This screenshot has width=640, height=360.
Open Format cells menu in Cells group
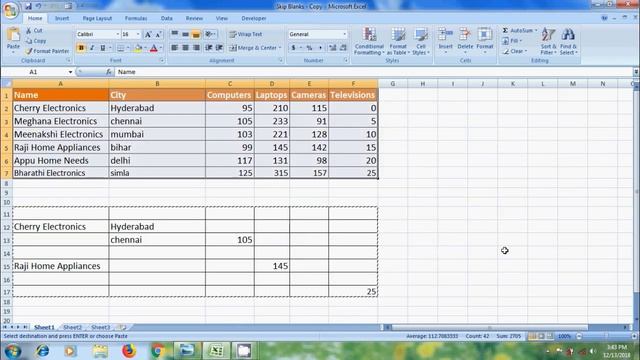coord(485,40)
